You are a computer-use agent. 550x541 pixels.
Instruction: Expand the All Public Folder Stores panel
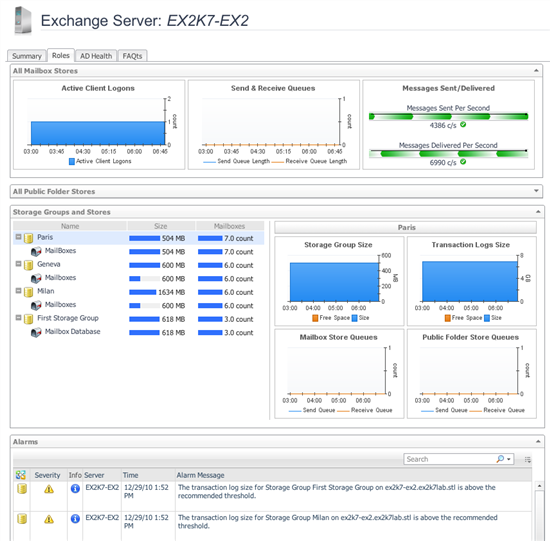(x=536, y=191)
